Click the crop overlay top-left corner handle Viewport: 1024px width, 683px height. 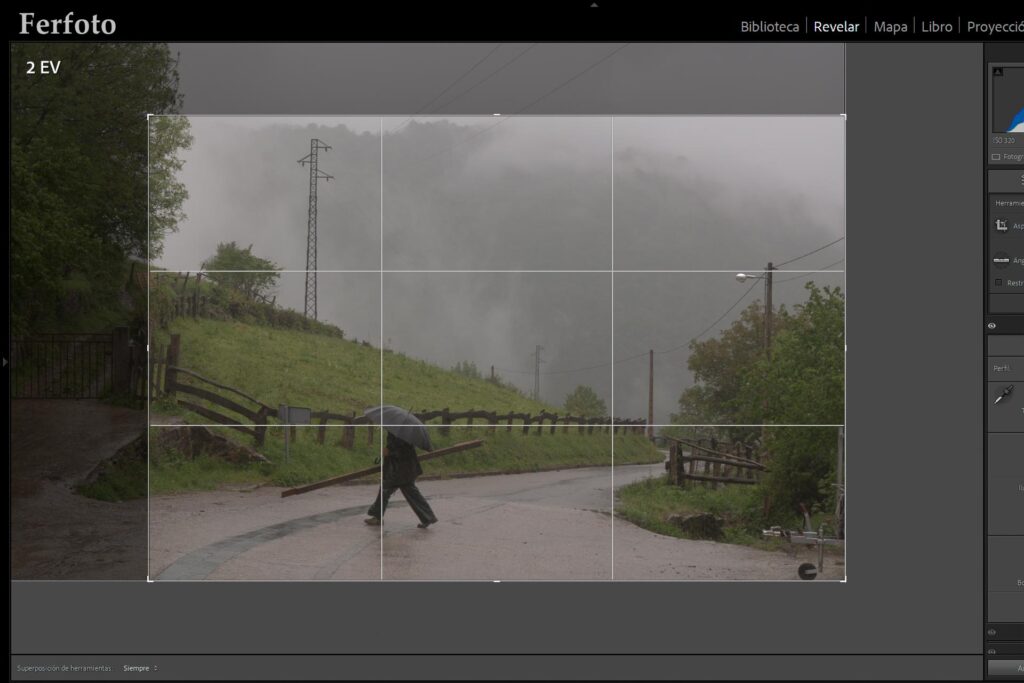(150, 118)
